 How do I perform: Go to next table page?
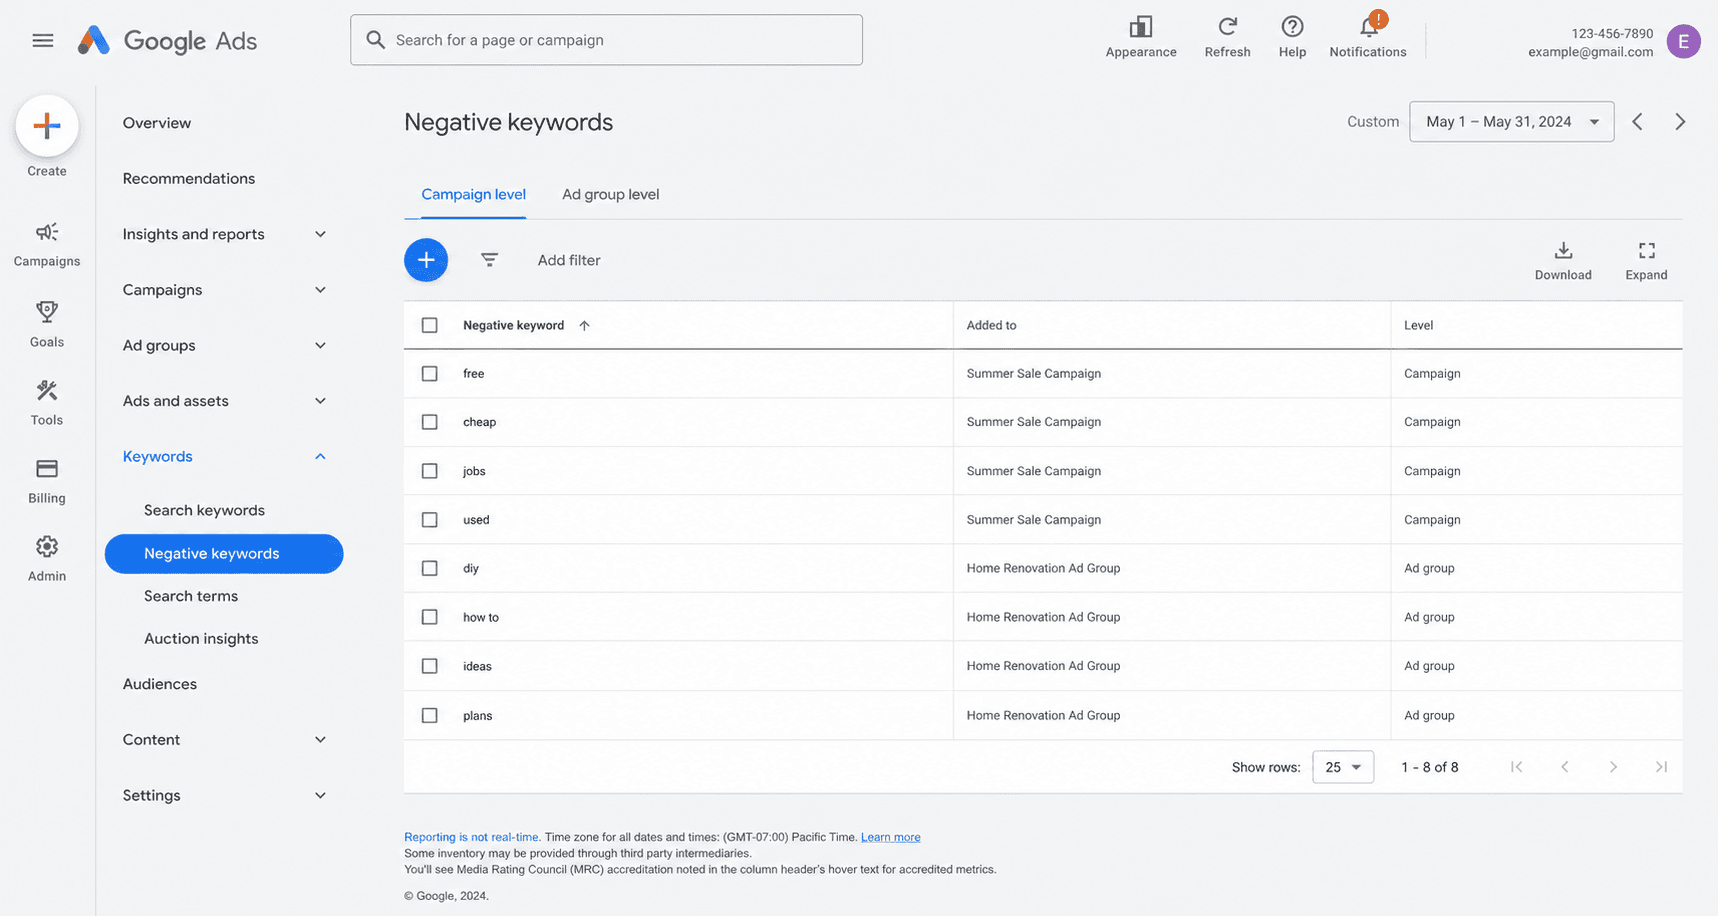1613,767
